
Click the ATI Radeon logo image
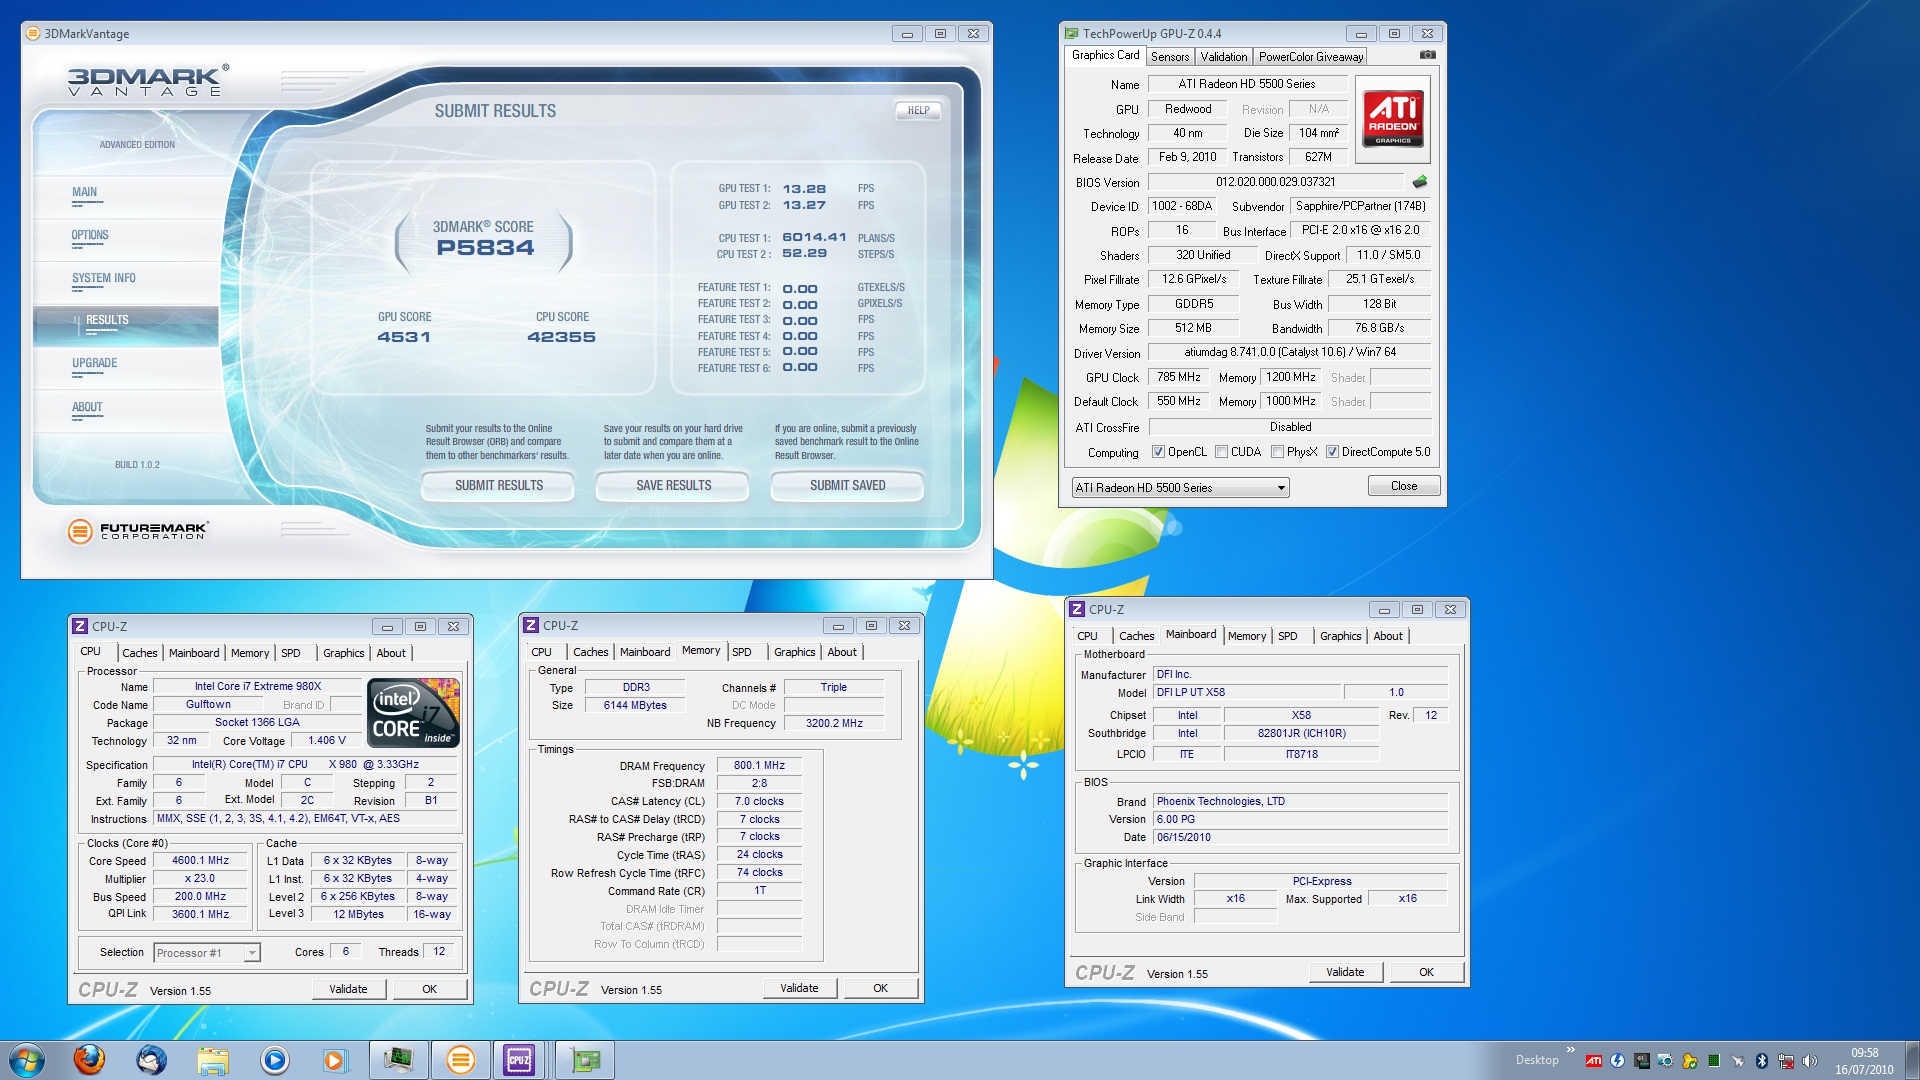[1393, 120]
